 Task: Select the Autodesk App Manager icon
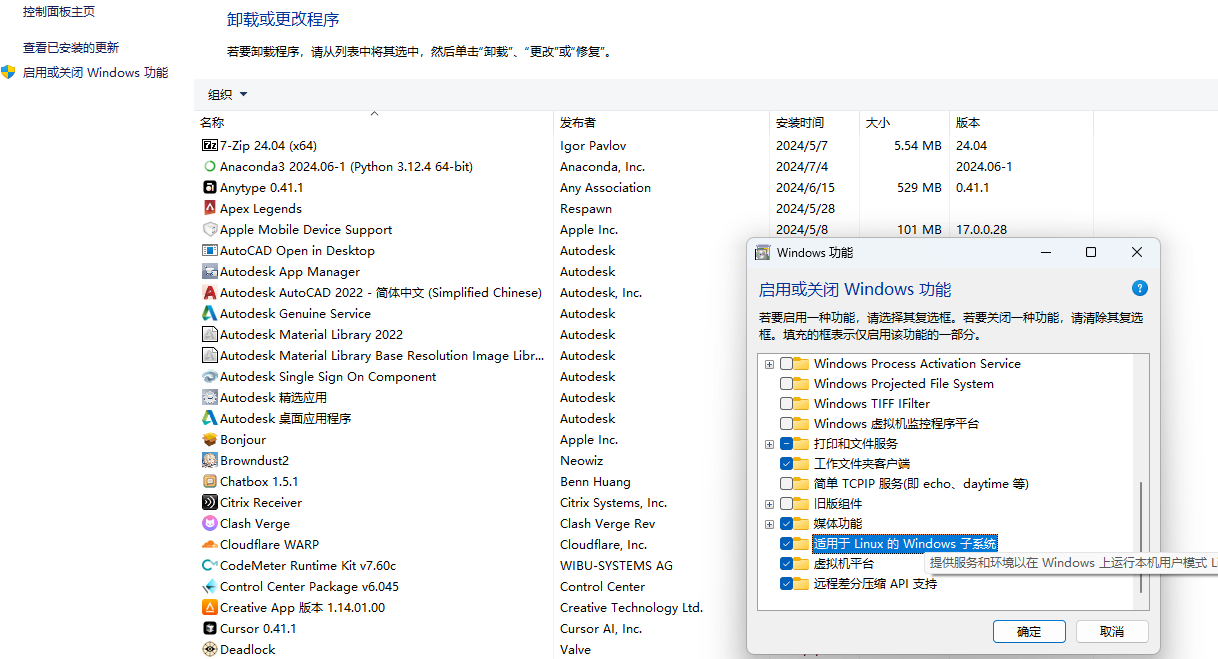tap(210, 272)
